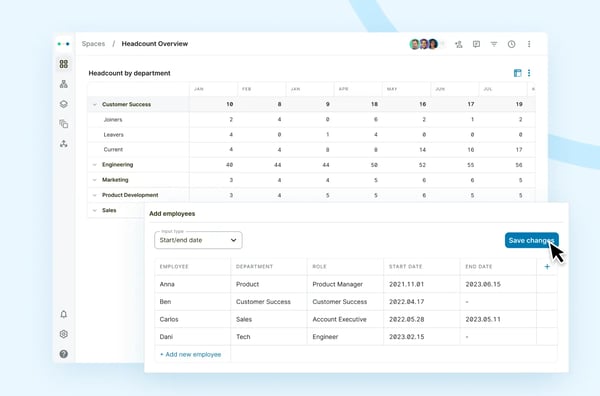Image resolution: width=600 pixels, height=396 pixels.
Task: Click Account Executive role cell
Action: (345, 319)
